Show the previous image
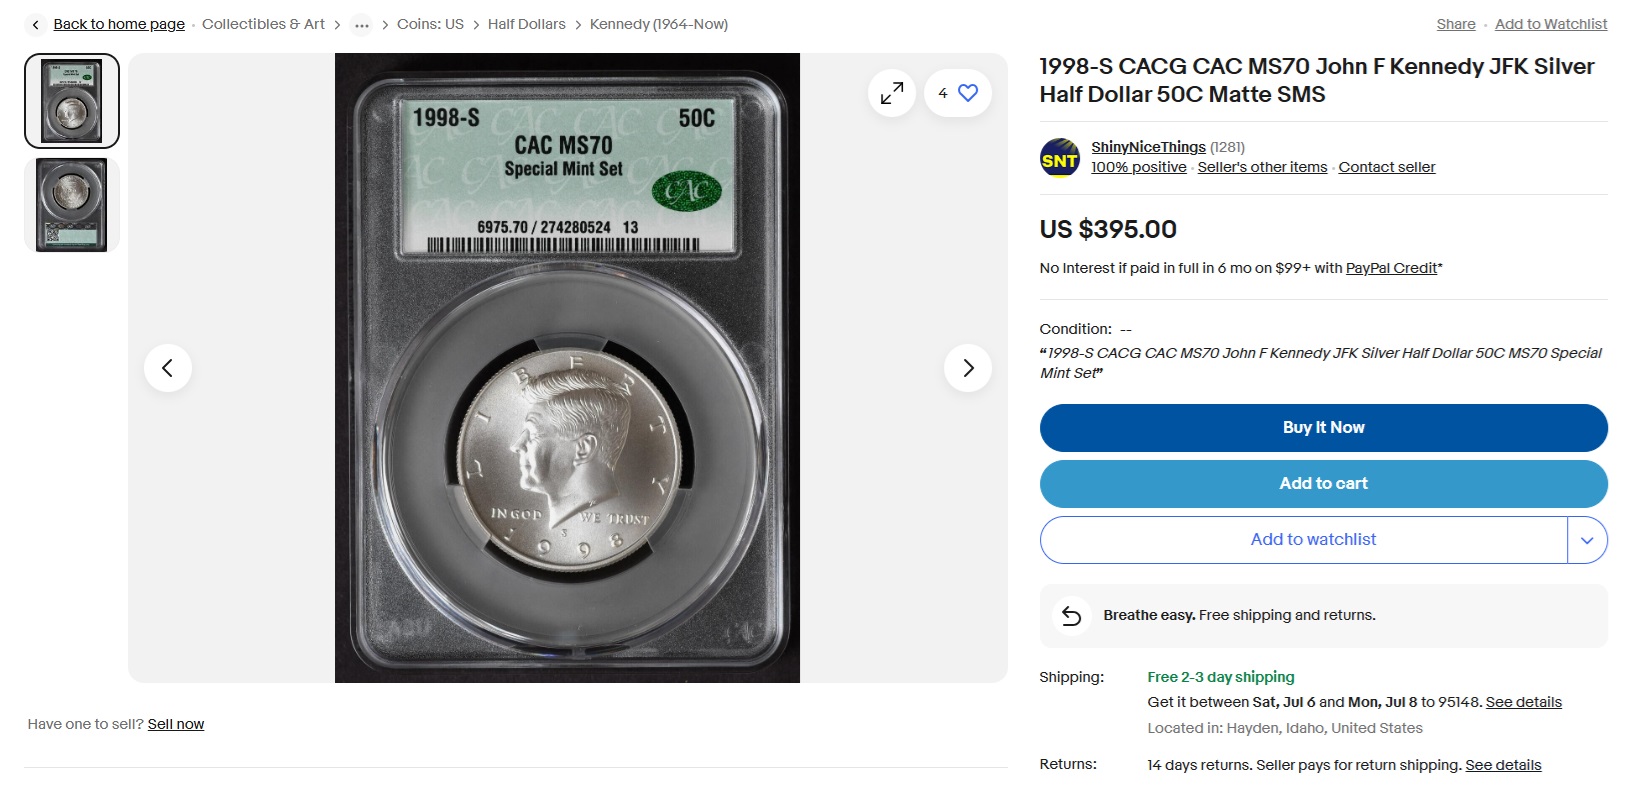1641x810 pixels. pyautogui.click(x=168, y=368)
